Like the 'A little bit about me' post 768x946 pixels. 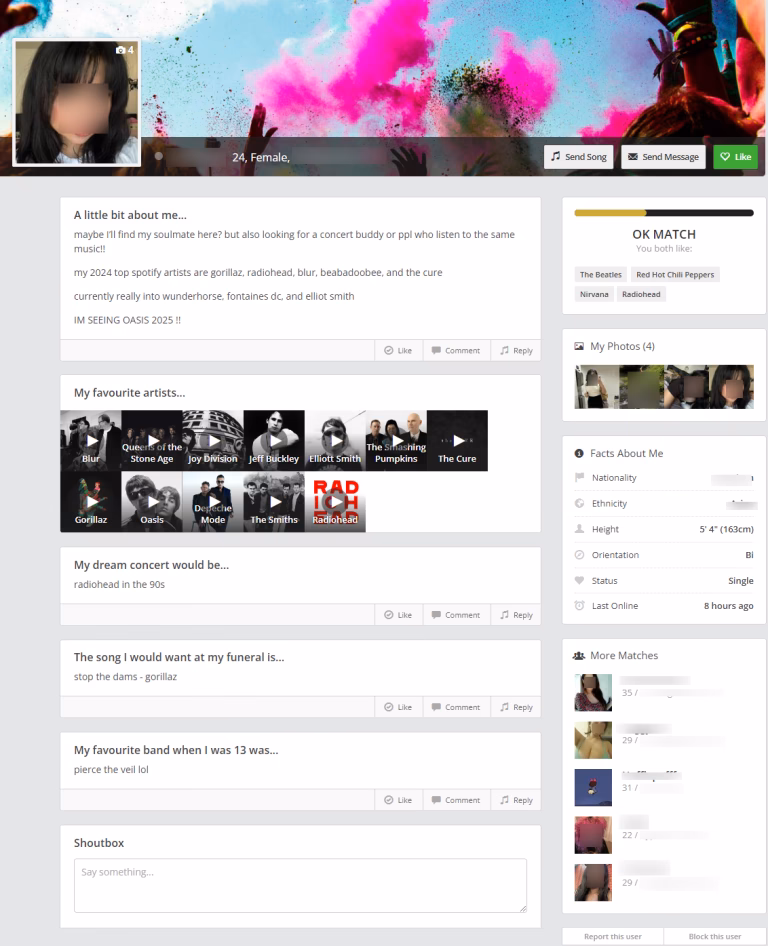[398, 351]
